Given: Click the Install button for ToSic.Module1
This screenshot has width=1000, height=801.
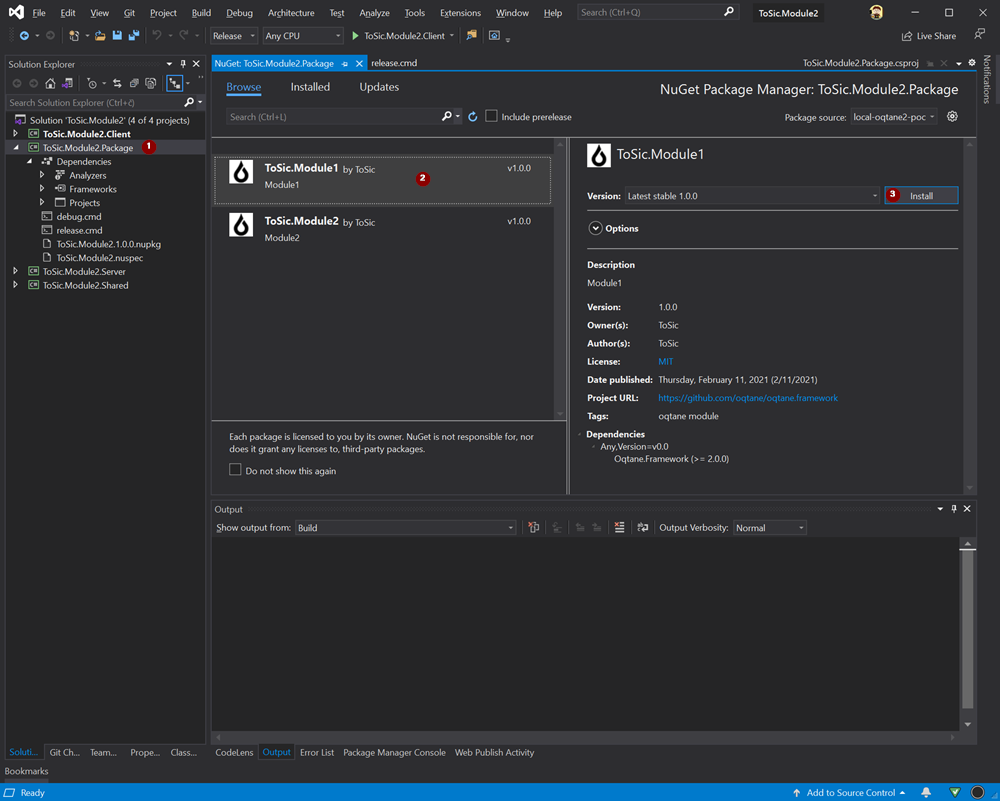Looking at the screenshot, I should point(920,195).
